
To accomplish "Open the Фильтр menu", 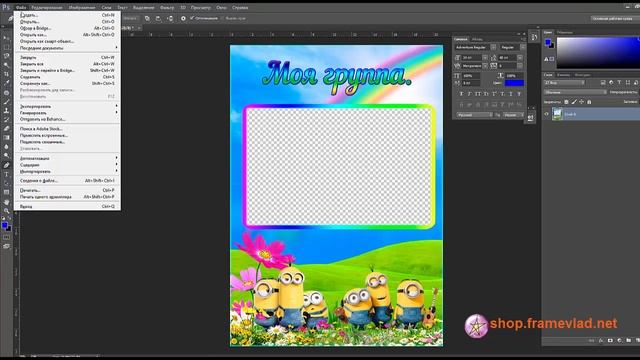I will (x=167, y=7).
